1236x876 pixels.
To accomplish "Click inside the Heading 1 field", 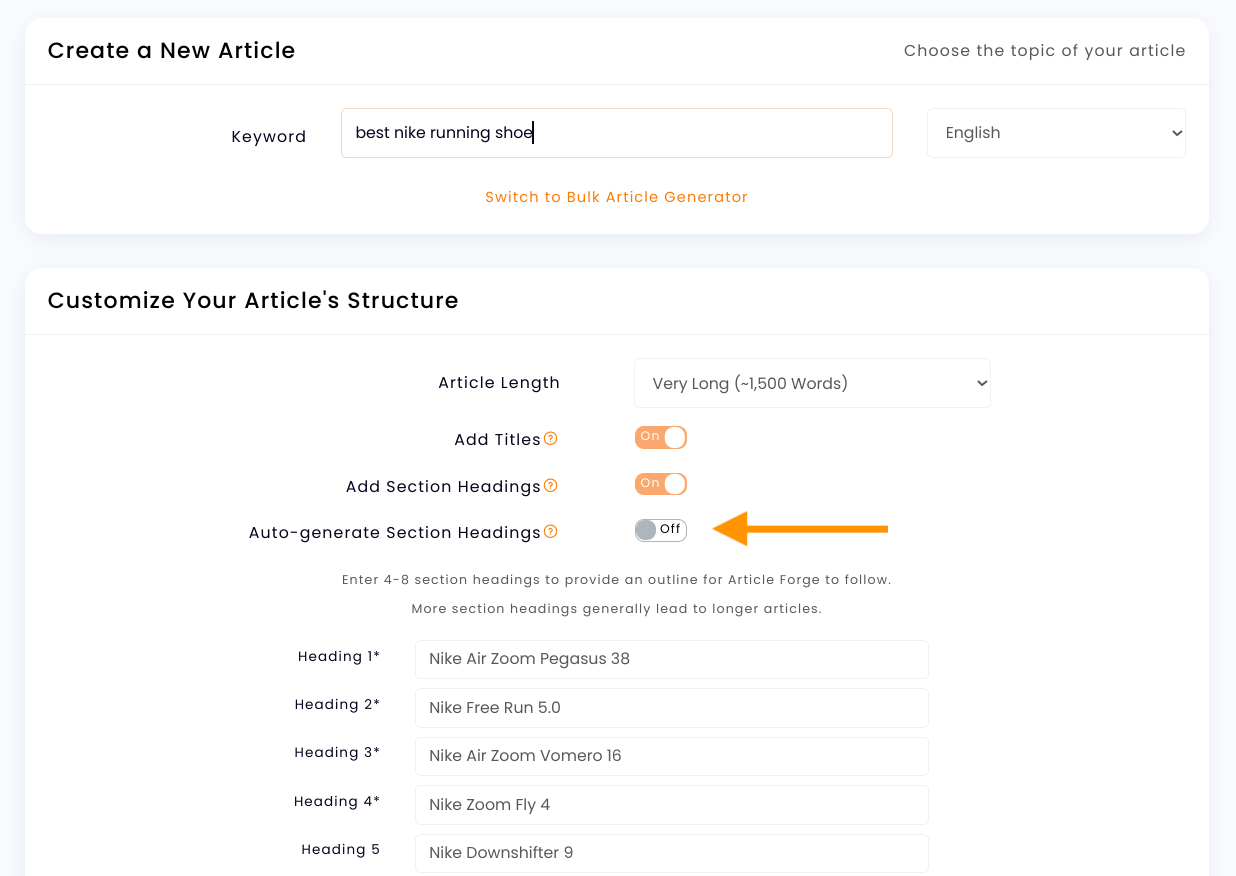I will coord(671,659).
